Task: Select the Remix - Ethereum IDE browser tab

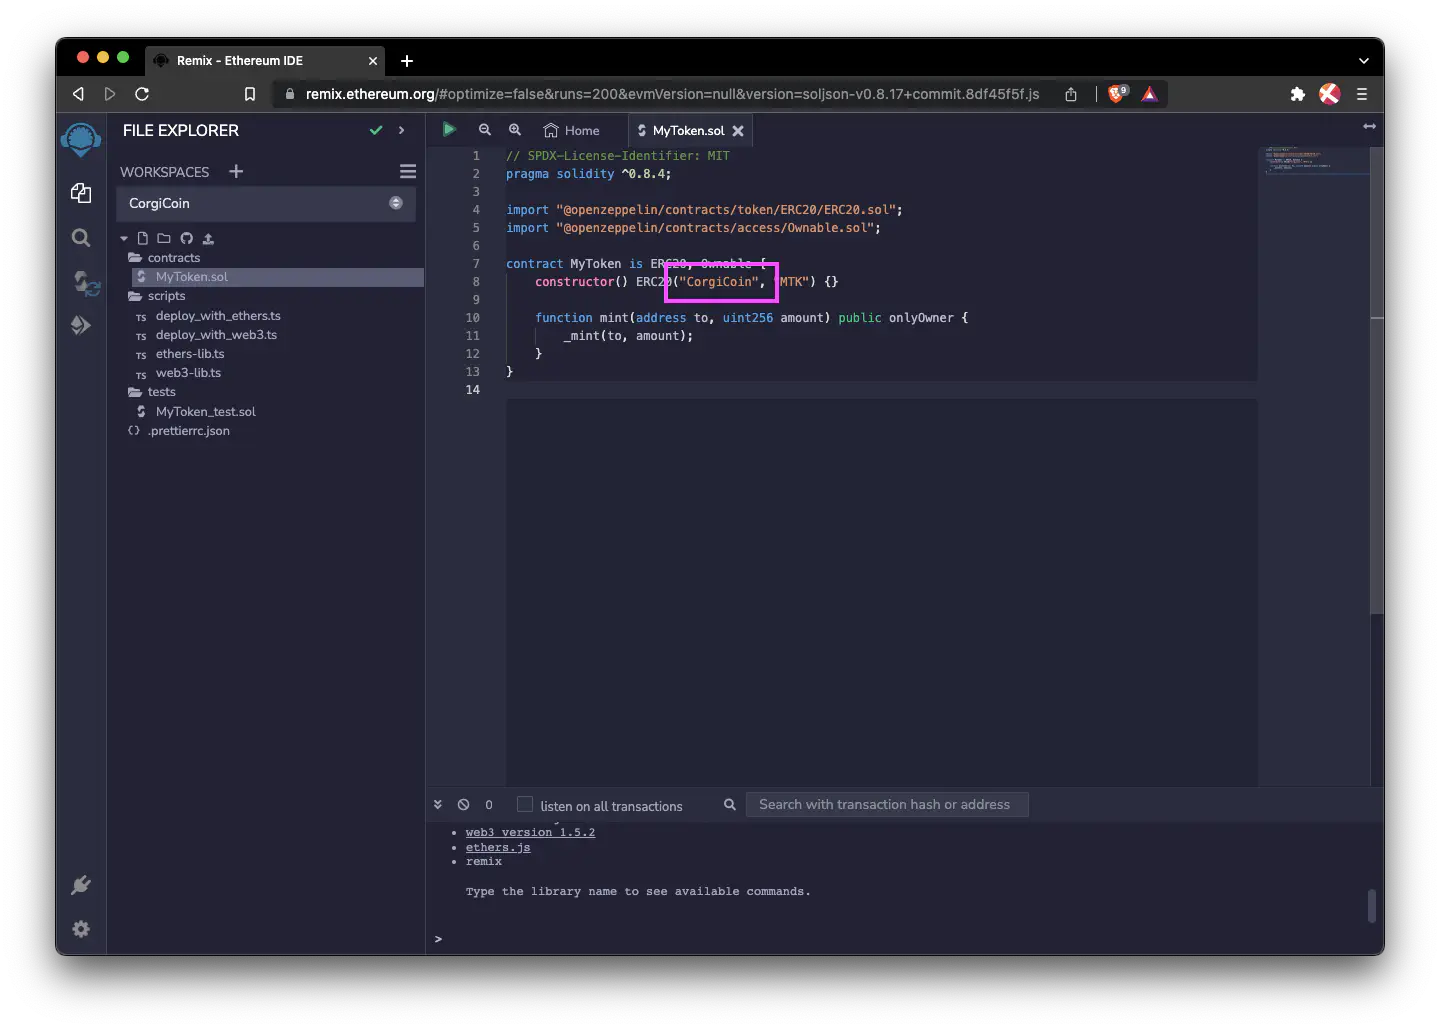Action: (x=265, y=61)
